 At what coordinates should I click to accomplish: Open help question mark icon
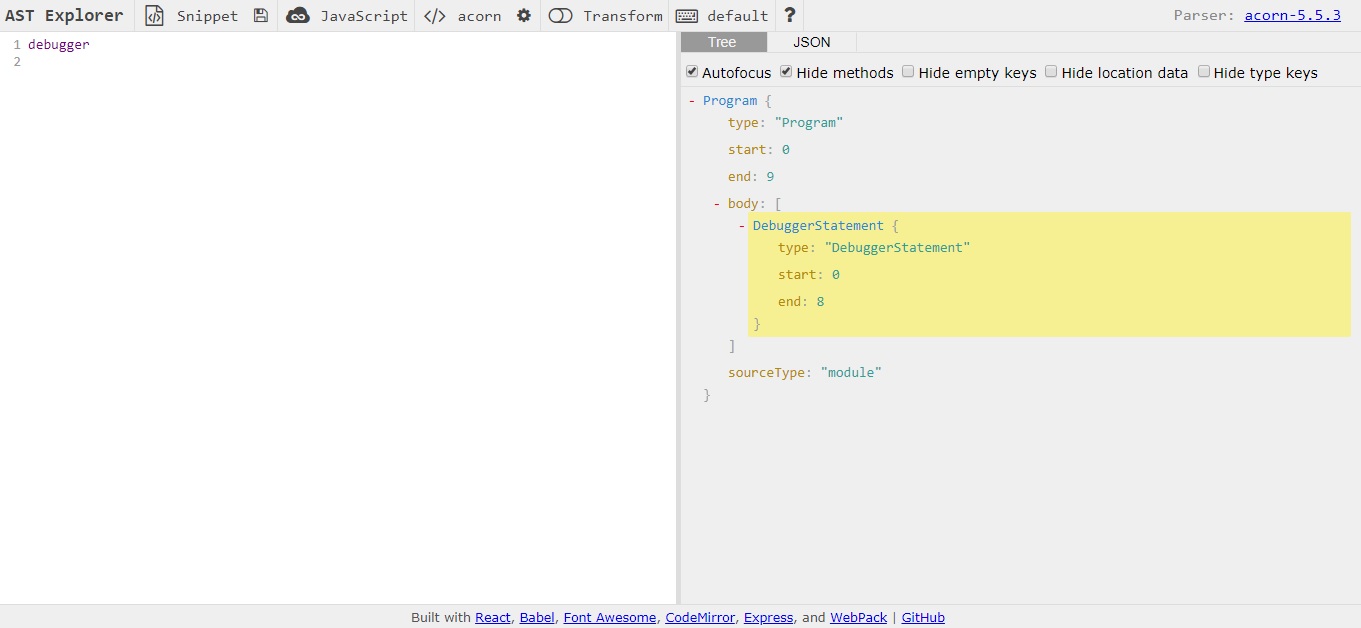(790, 16)
